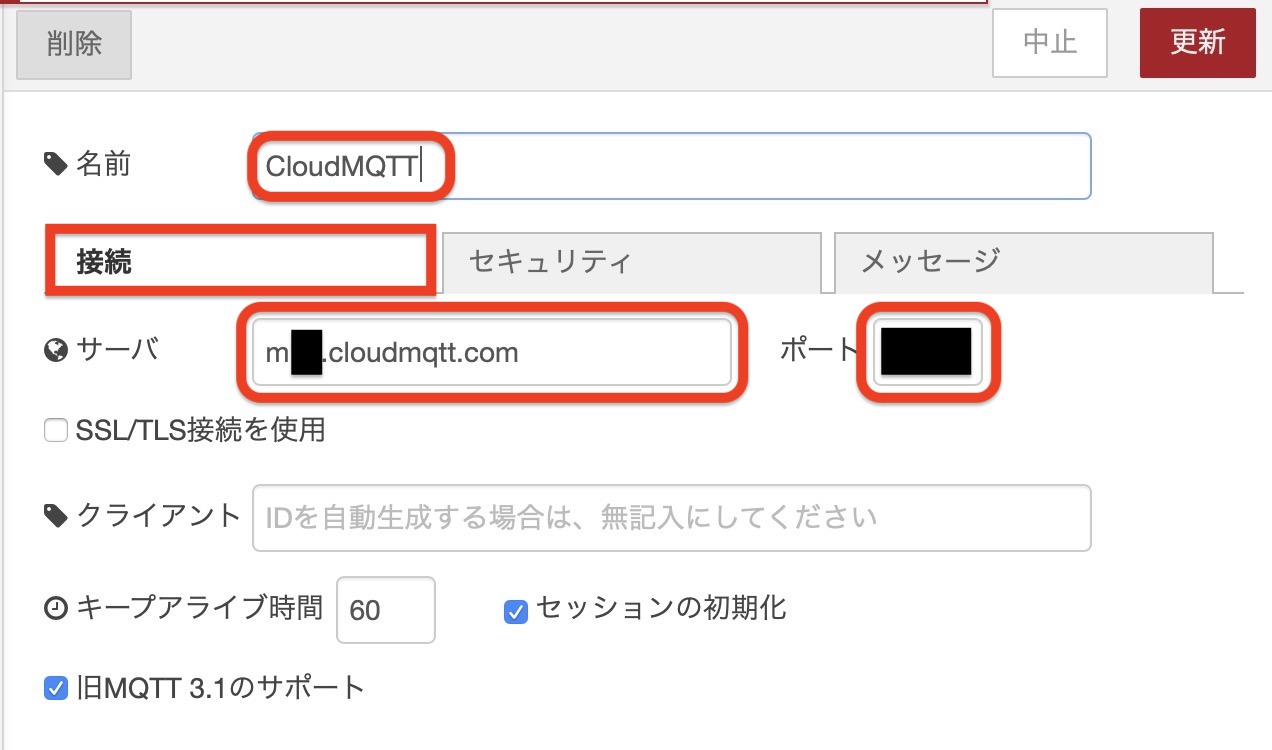Click the globe icon beside サーバ
1272x750 pixels.
(56, 350)
